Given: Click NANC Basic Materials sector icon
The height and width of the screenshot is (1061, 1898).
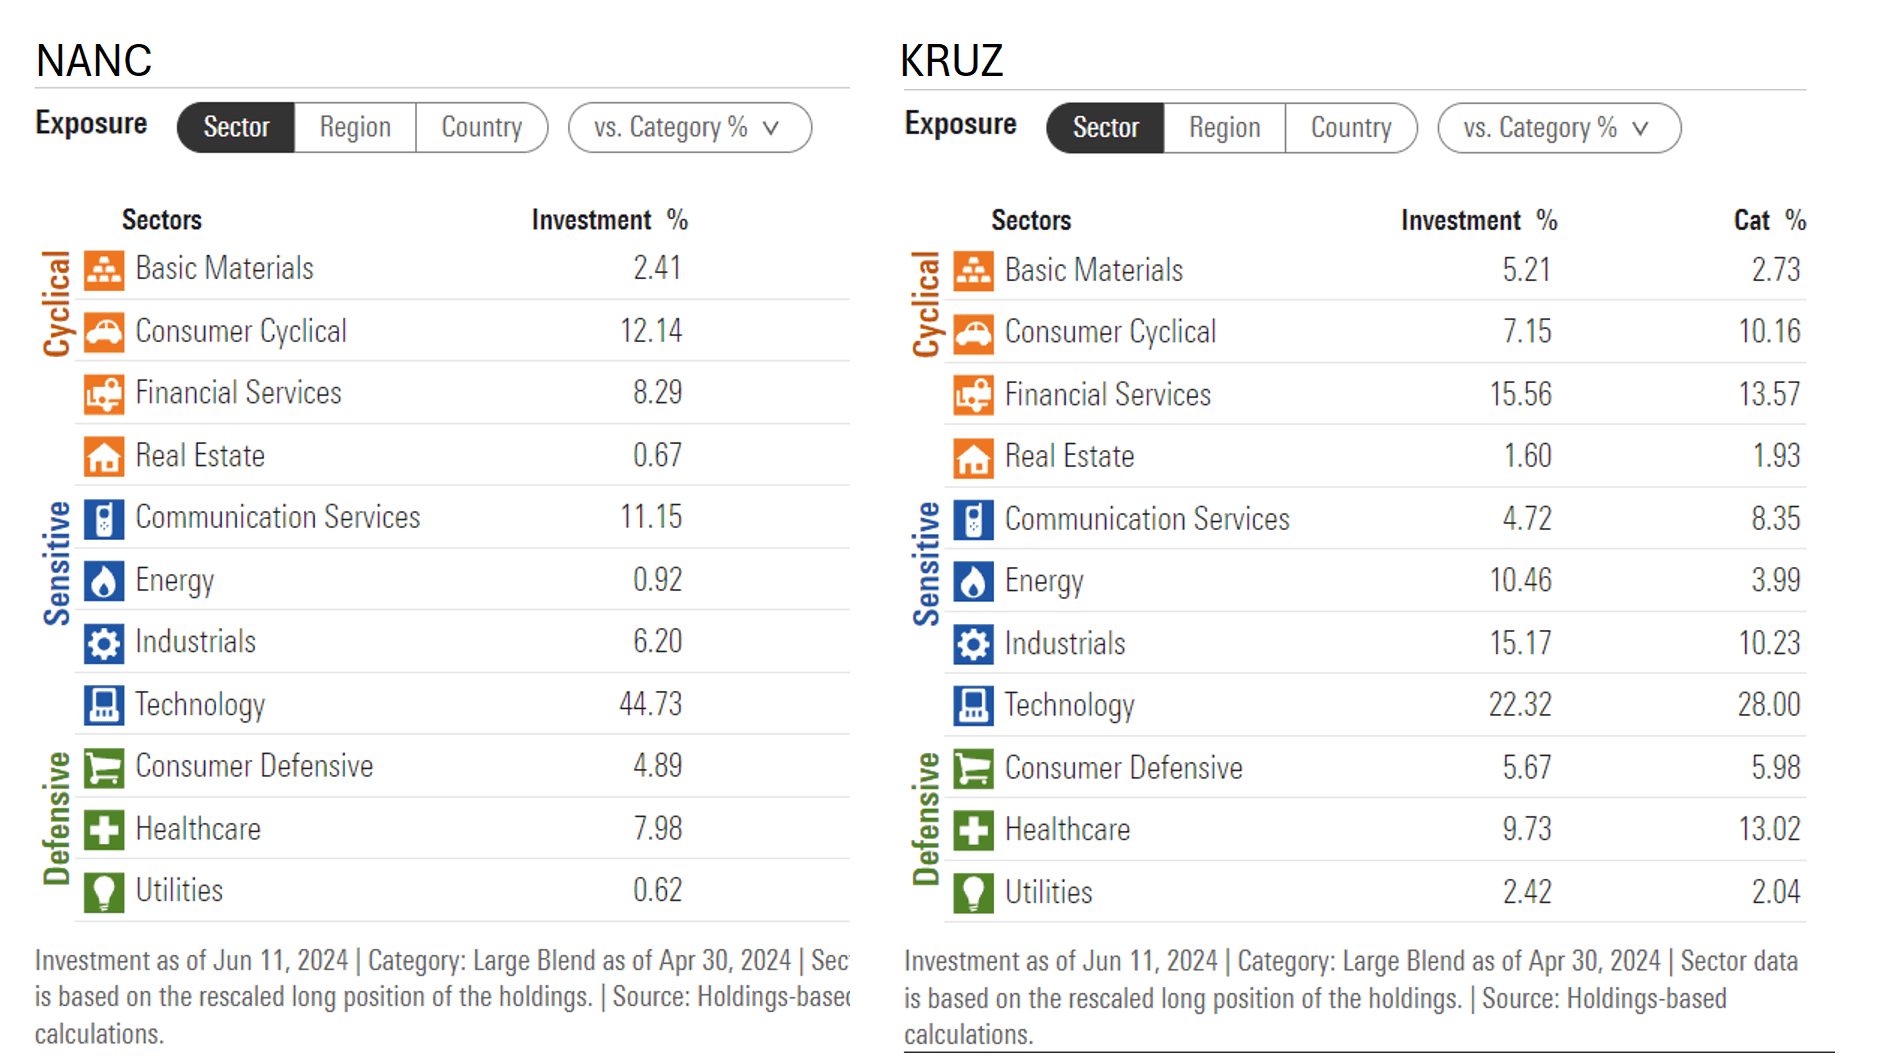Looking at the screenshot, I should click(104, 270).
